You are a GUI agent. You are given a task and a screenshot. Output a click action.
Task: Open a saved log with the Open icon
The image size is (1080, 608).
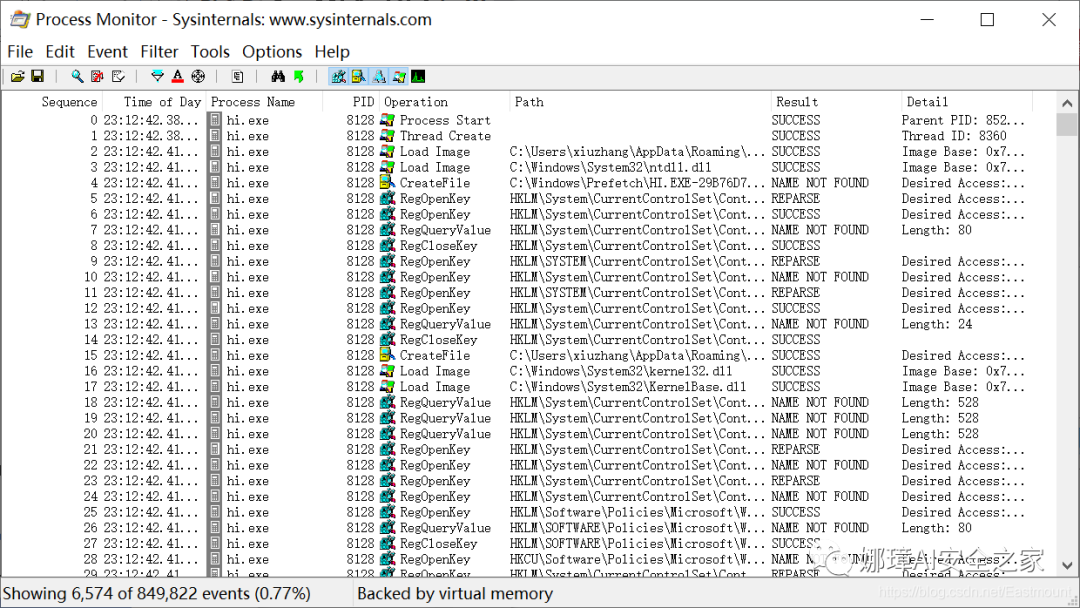18,76
